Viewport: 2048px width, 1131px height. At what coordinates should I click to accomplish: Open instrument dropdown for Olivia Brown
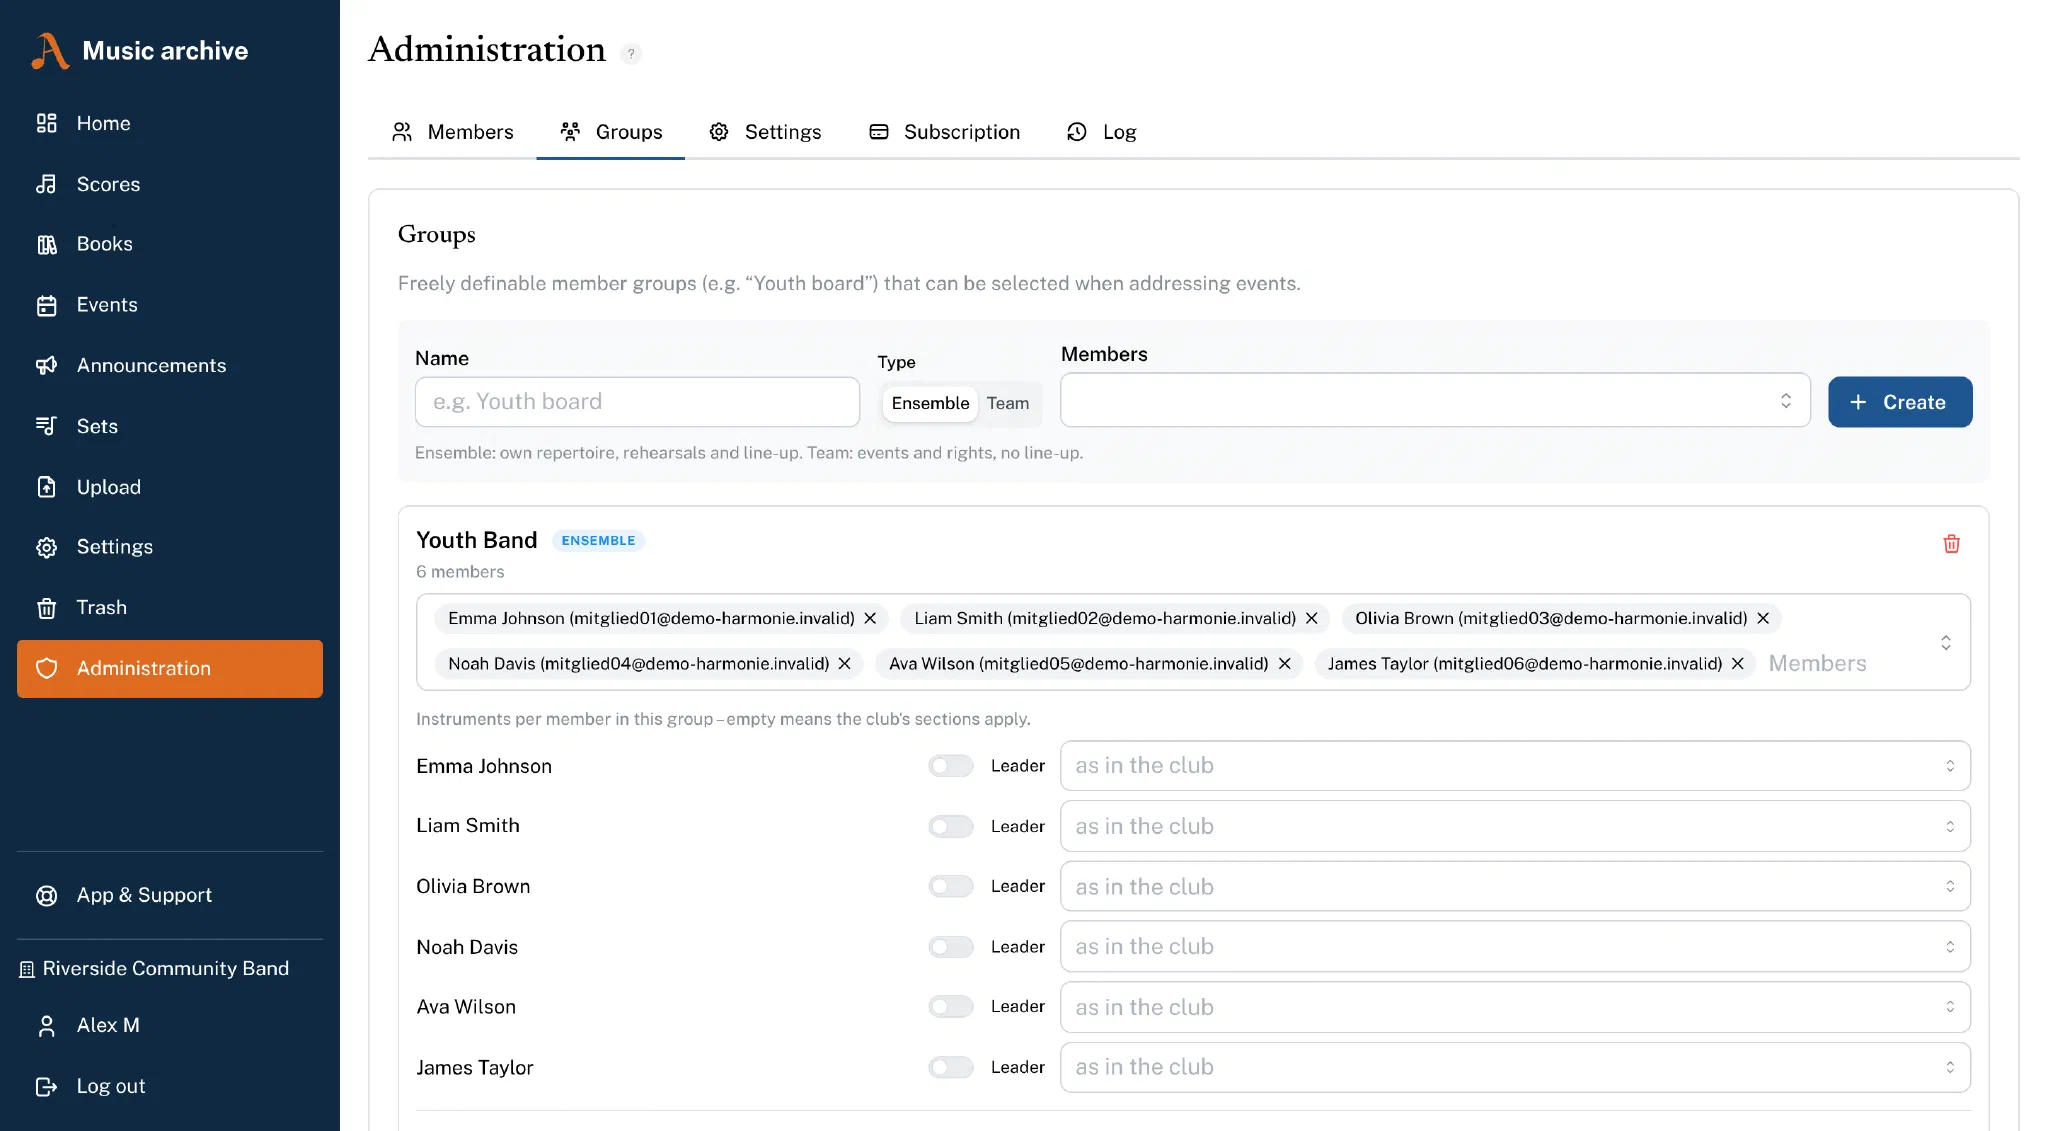1515,886
